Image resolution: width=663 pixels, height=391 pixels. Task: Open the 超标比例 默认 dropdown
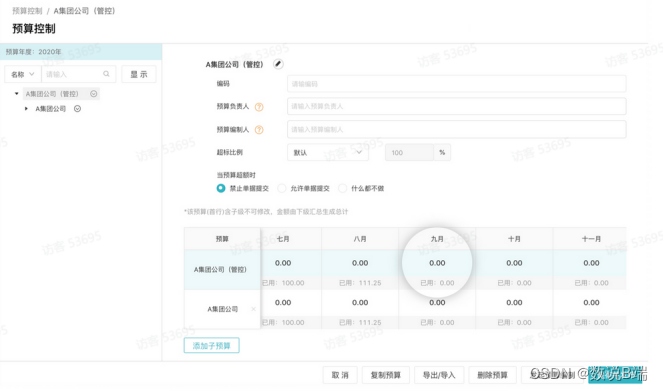click(328, 152)
